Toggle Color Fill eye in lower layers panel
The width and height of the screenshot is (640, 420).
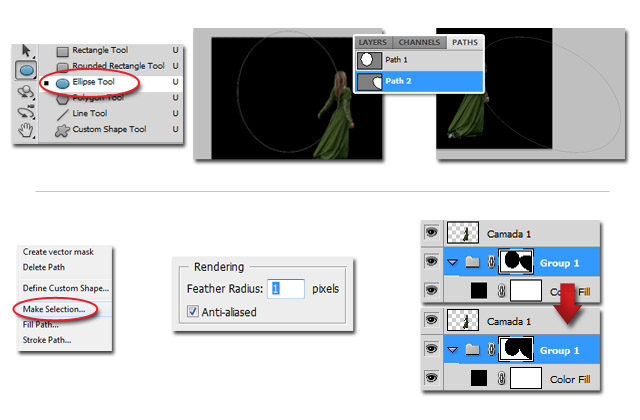click(x=431, y=378)
